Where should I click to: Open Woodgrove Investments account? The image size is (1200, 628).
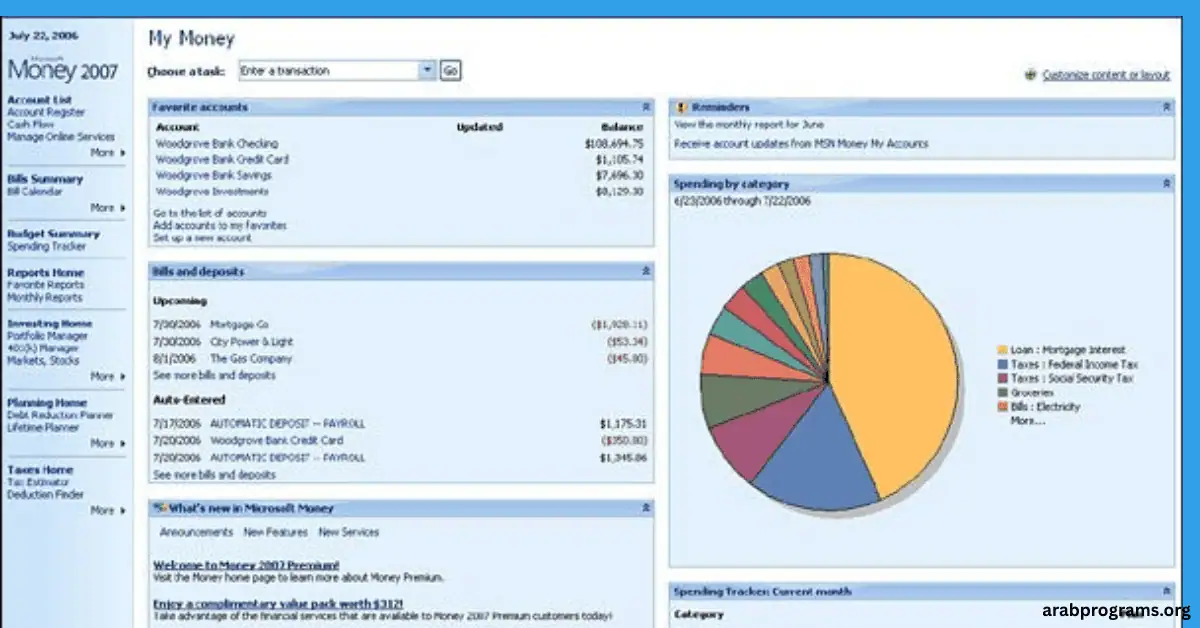(x=212, y=191)
